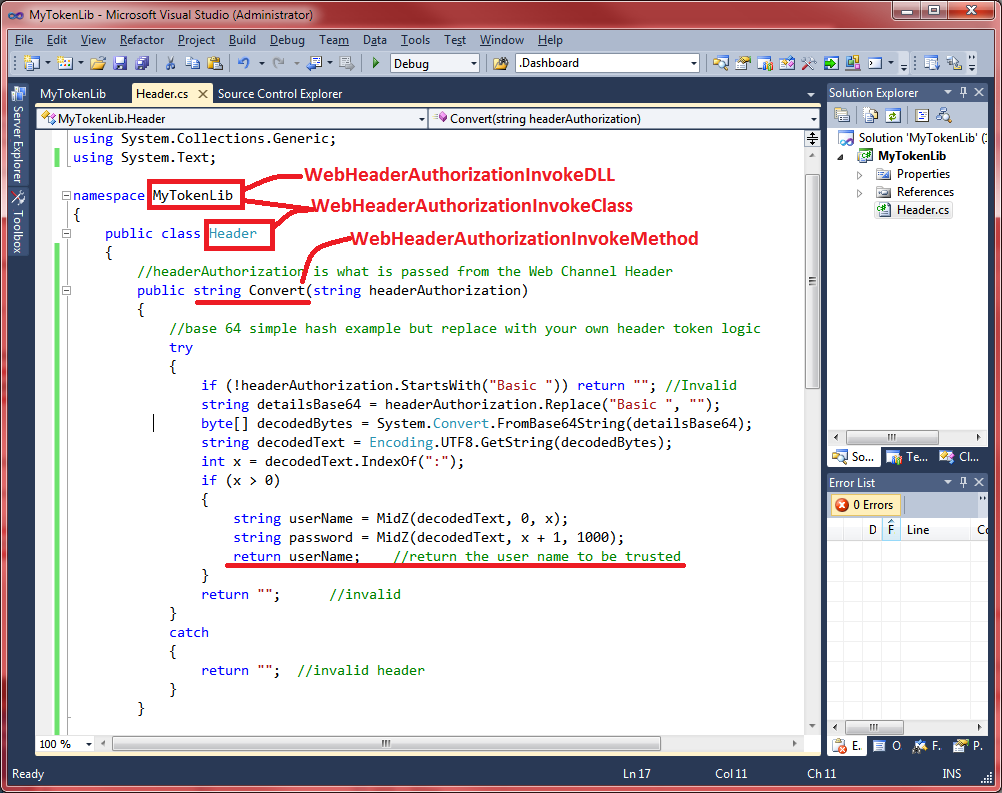Open the Build menu

[x=242, y=40]
